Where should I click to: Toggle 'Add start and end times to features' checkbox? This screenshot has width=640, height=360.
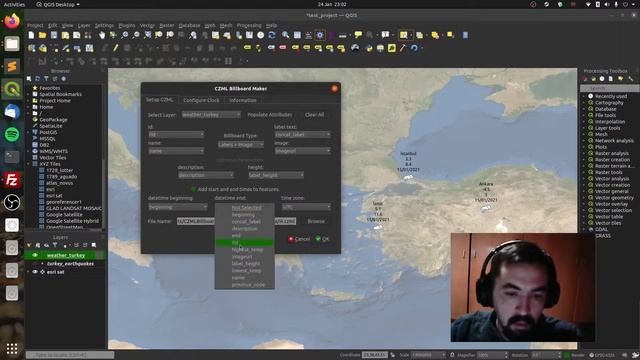[x=193, y=189]
